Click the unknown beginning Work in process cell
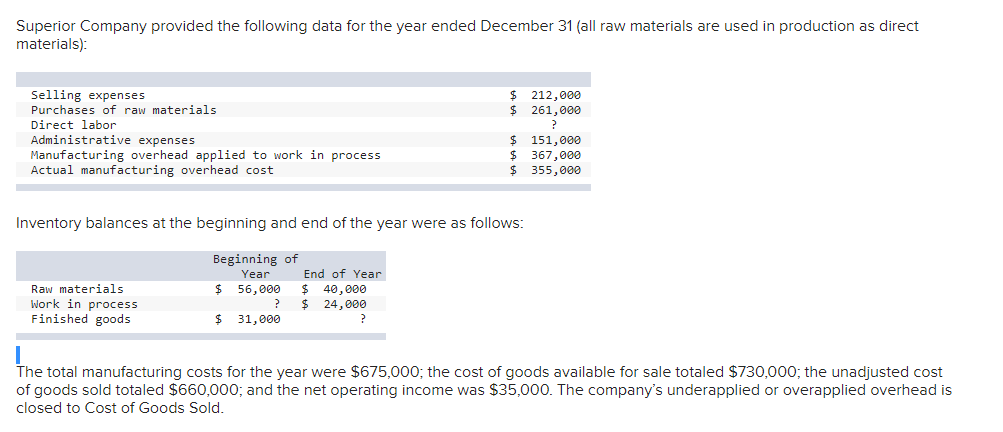This screenshot has height=432, width=1003. click(x=275, y=304)
